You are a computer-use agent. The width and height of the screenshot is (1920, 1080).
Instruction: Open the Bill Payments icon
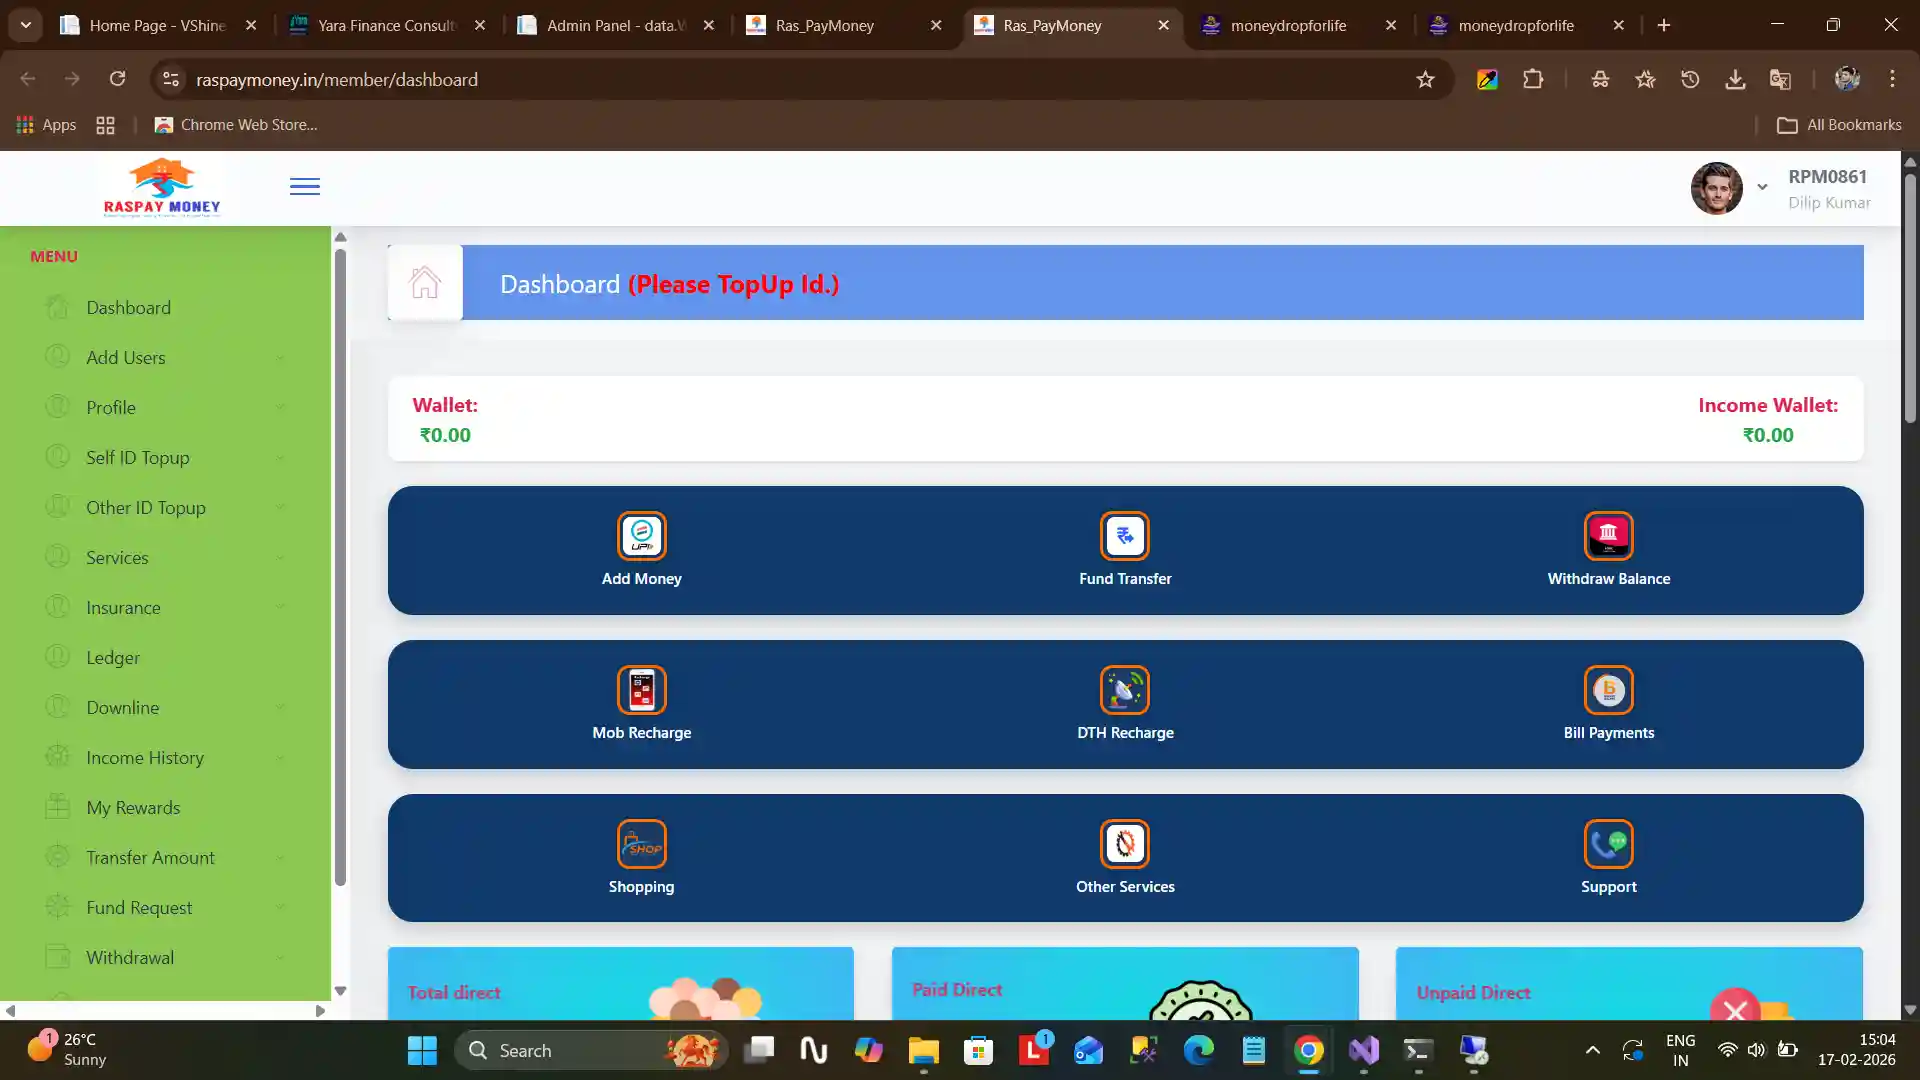(x=1608, y=689)
